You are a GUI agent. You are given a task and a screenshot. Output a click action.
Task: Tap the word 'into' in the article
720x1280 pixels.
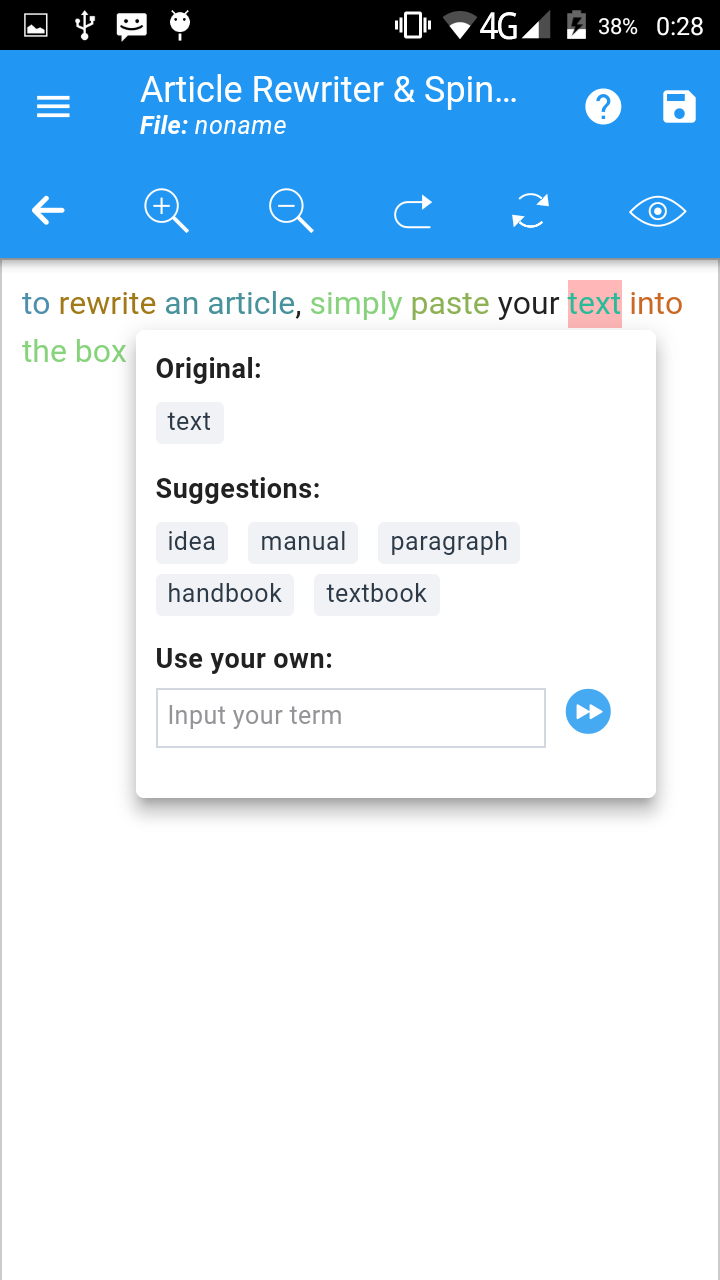656,304
